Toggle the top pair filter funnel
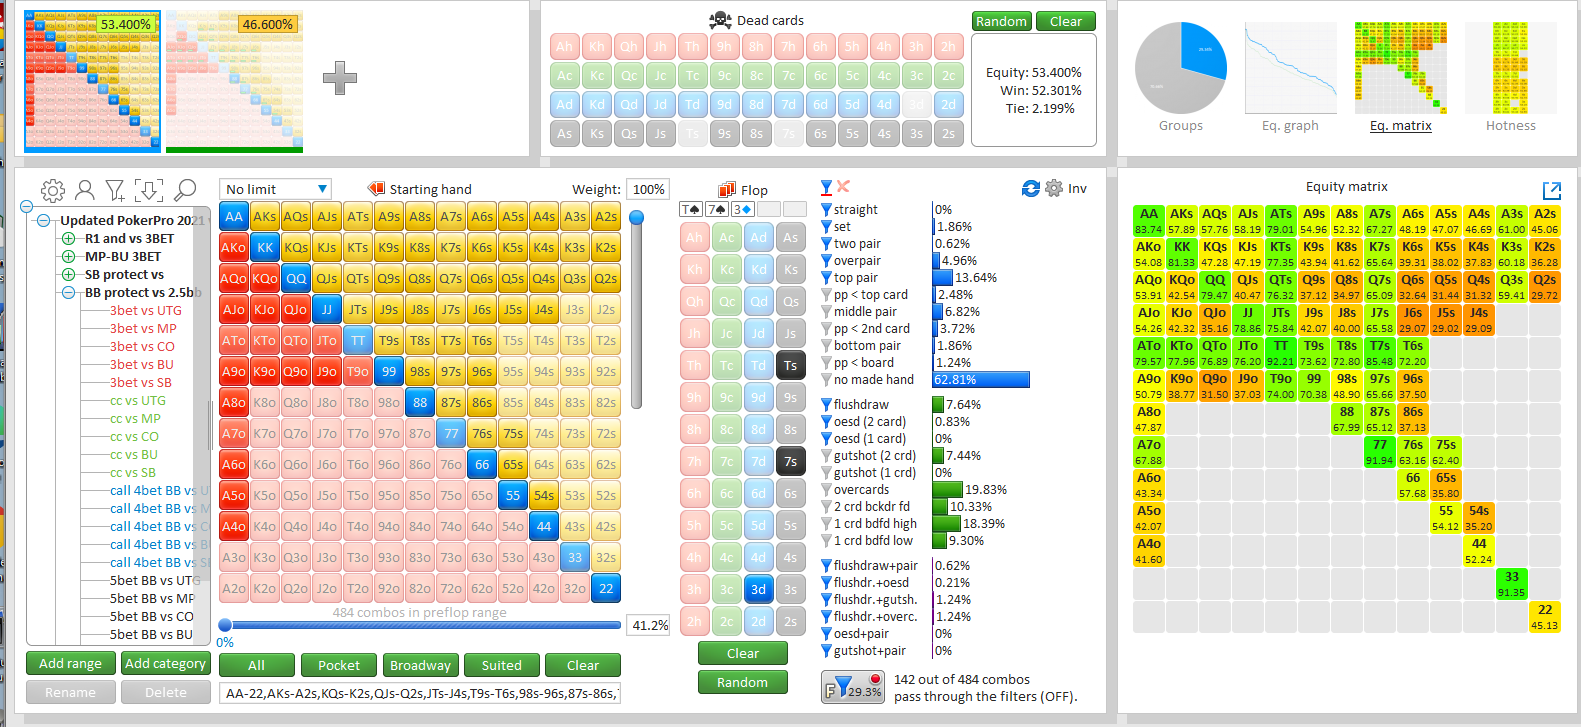 tap(826, 278)
